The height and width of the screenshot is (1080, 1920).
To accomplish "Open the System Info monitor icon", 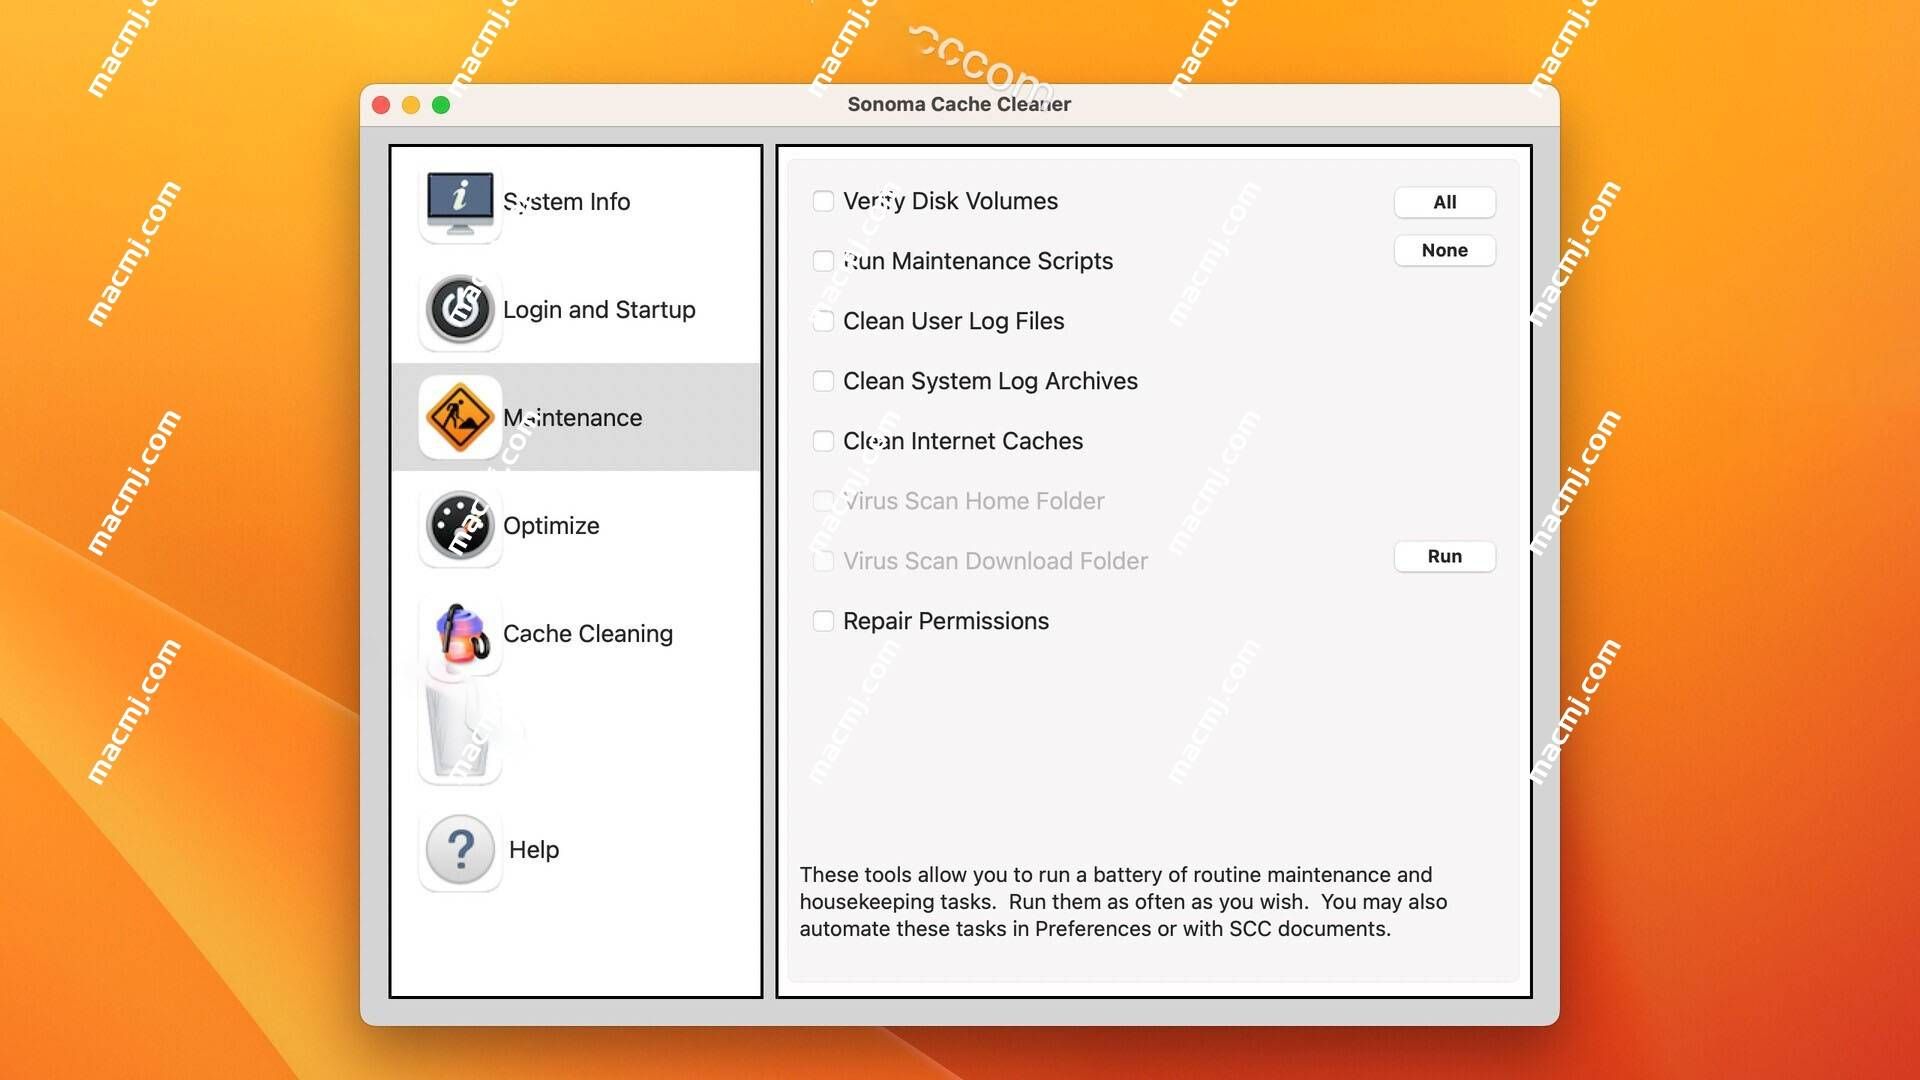I will point(460,201).
